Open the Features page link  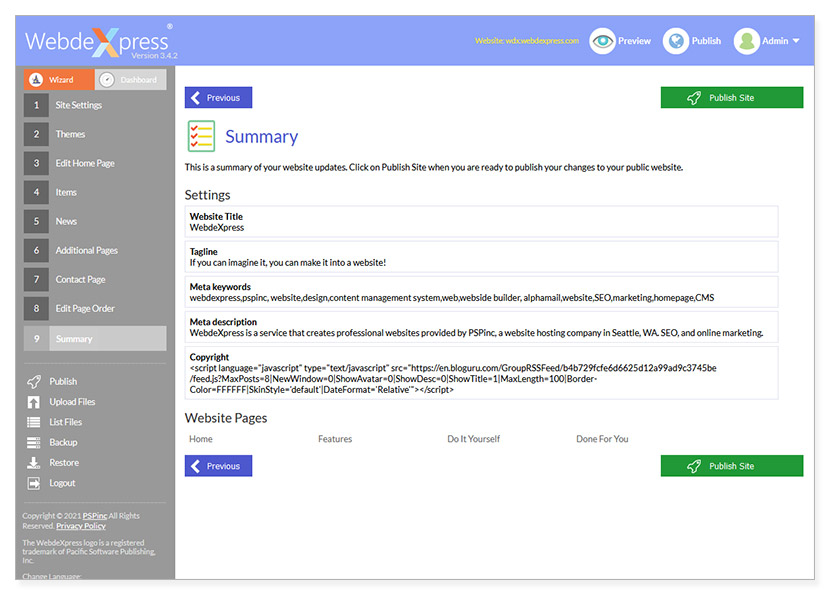click(x=335, y=439)
